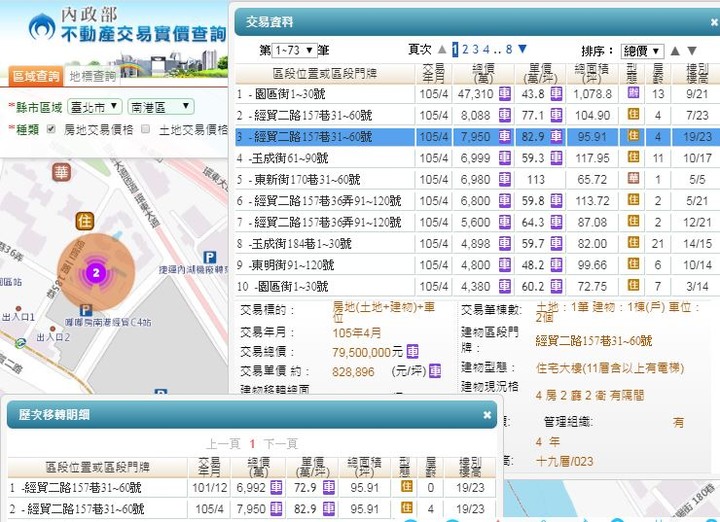
Task: Click the 華 marker on the map
Action: click(x=61, y=172)
